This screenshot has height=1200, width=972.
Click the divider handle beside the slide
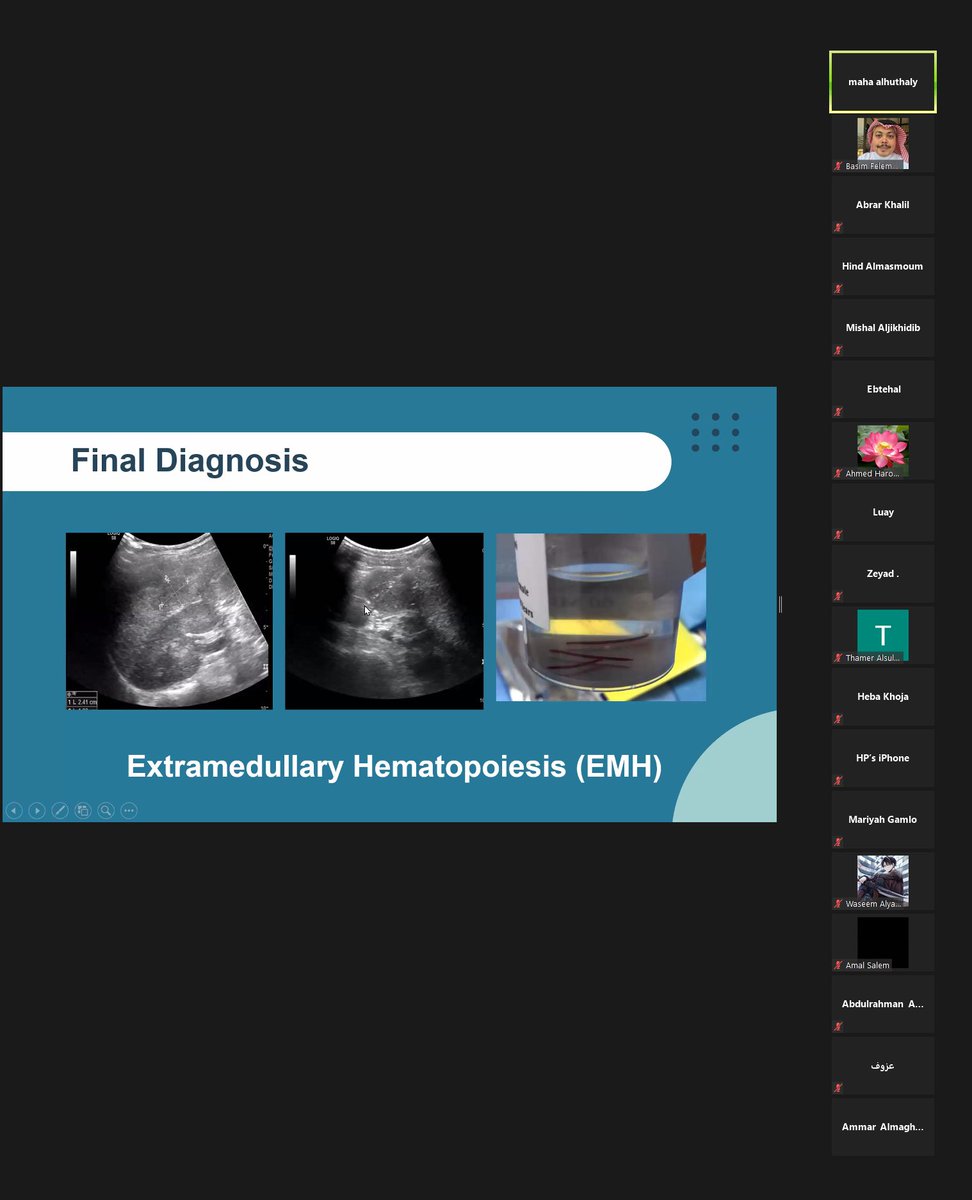(x=780, y=604)
